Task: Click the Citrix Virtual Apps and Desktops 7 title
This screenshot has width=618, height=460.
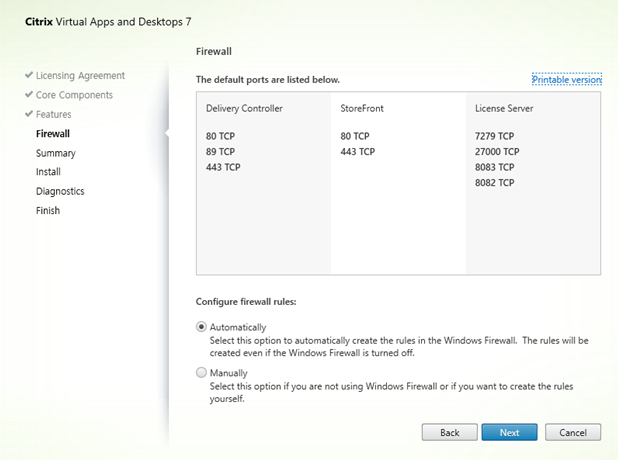Action: click(108, 22)
